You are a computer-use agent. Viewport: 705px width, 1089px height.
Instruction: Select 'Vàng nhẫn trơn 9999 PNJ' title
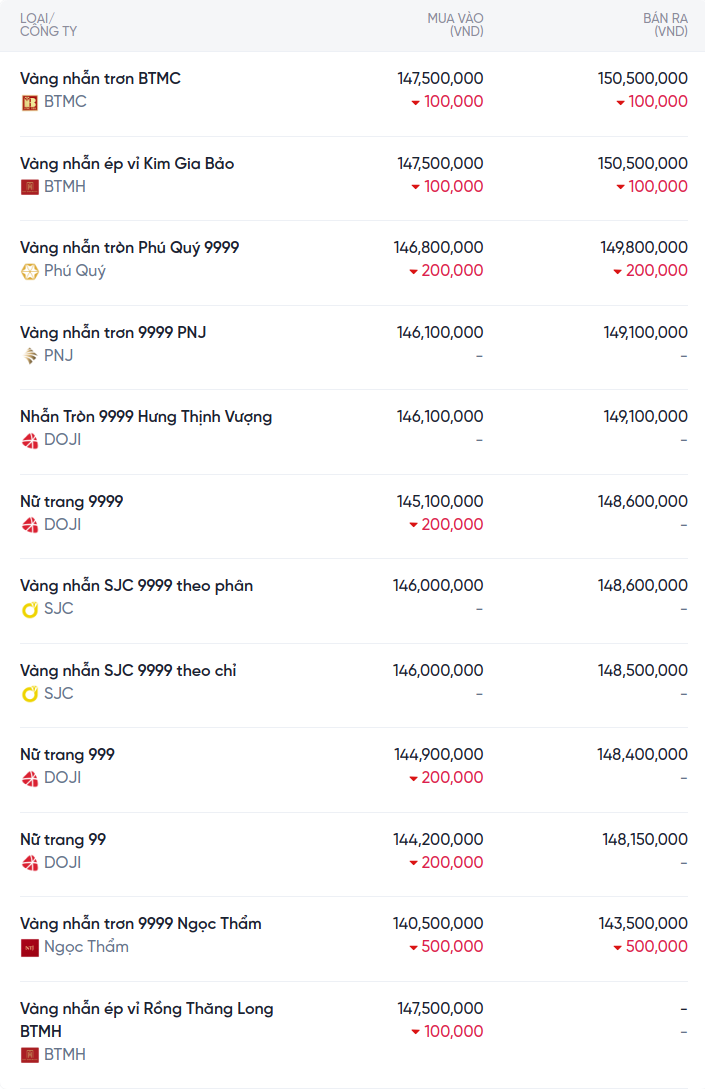point(113,332)
